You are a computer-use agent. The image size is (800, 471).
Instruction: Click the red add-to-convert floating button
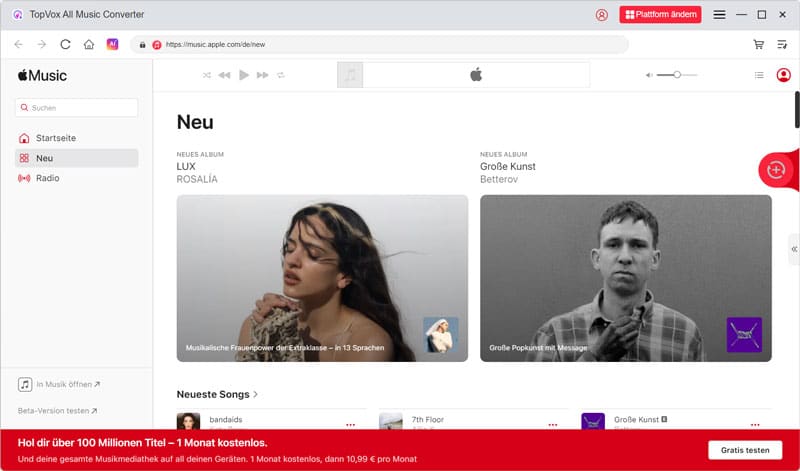[x=776, y=170]
